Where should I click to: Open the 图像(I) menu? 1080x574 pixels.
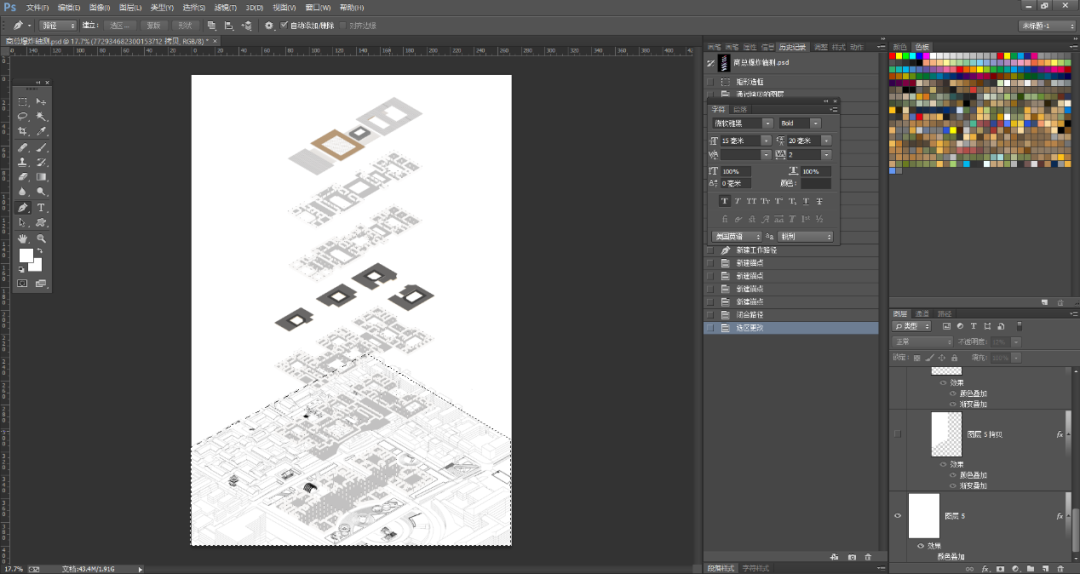(x=99, y=8)
